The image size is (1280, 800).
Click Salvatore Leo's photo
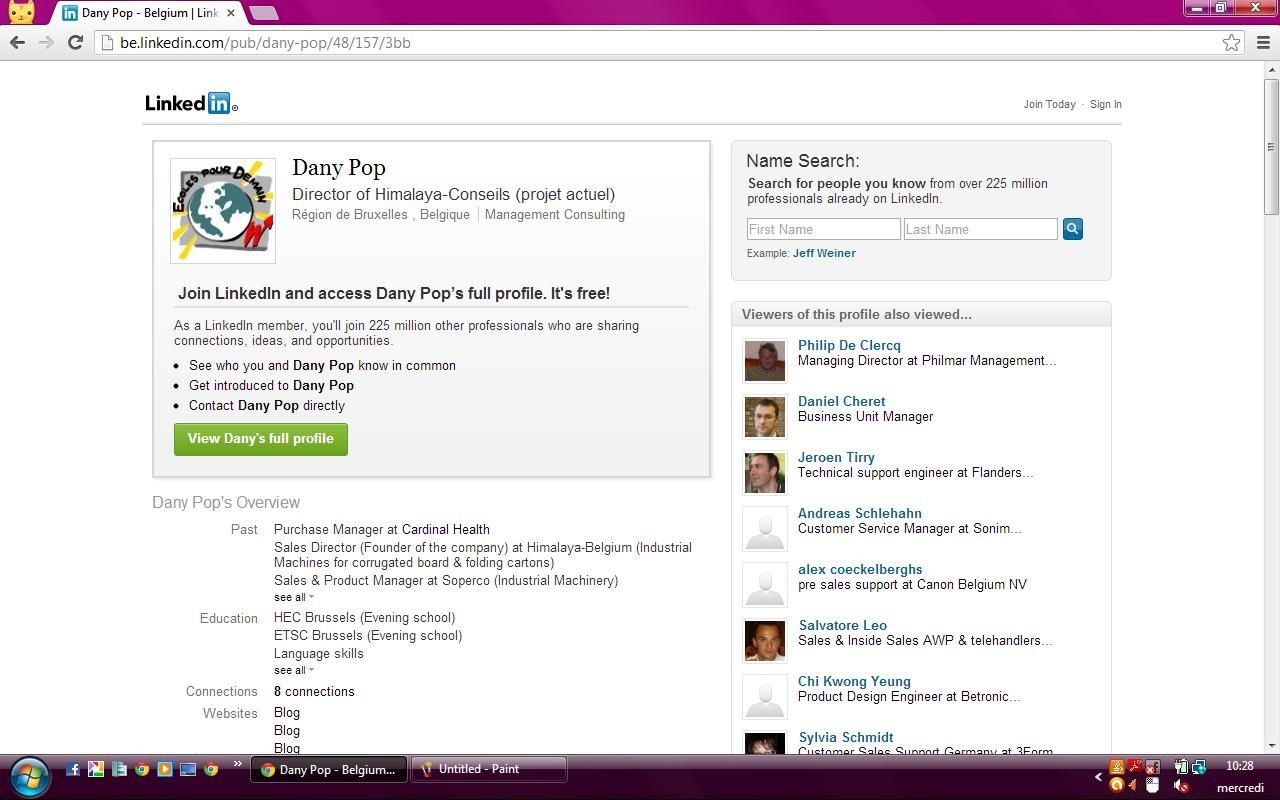(x=765, y=641)
